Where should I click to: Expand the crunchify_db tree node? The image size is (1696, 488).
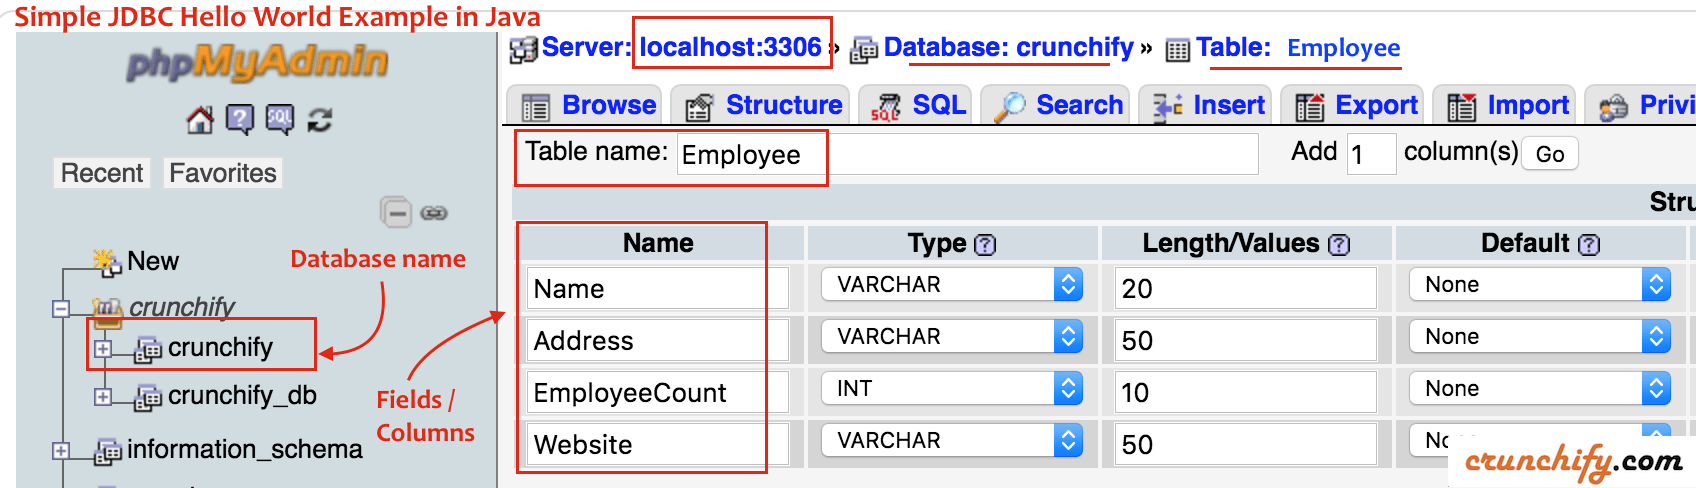[102, 397]
